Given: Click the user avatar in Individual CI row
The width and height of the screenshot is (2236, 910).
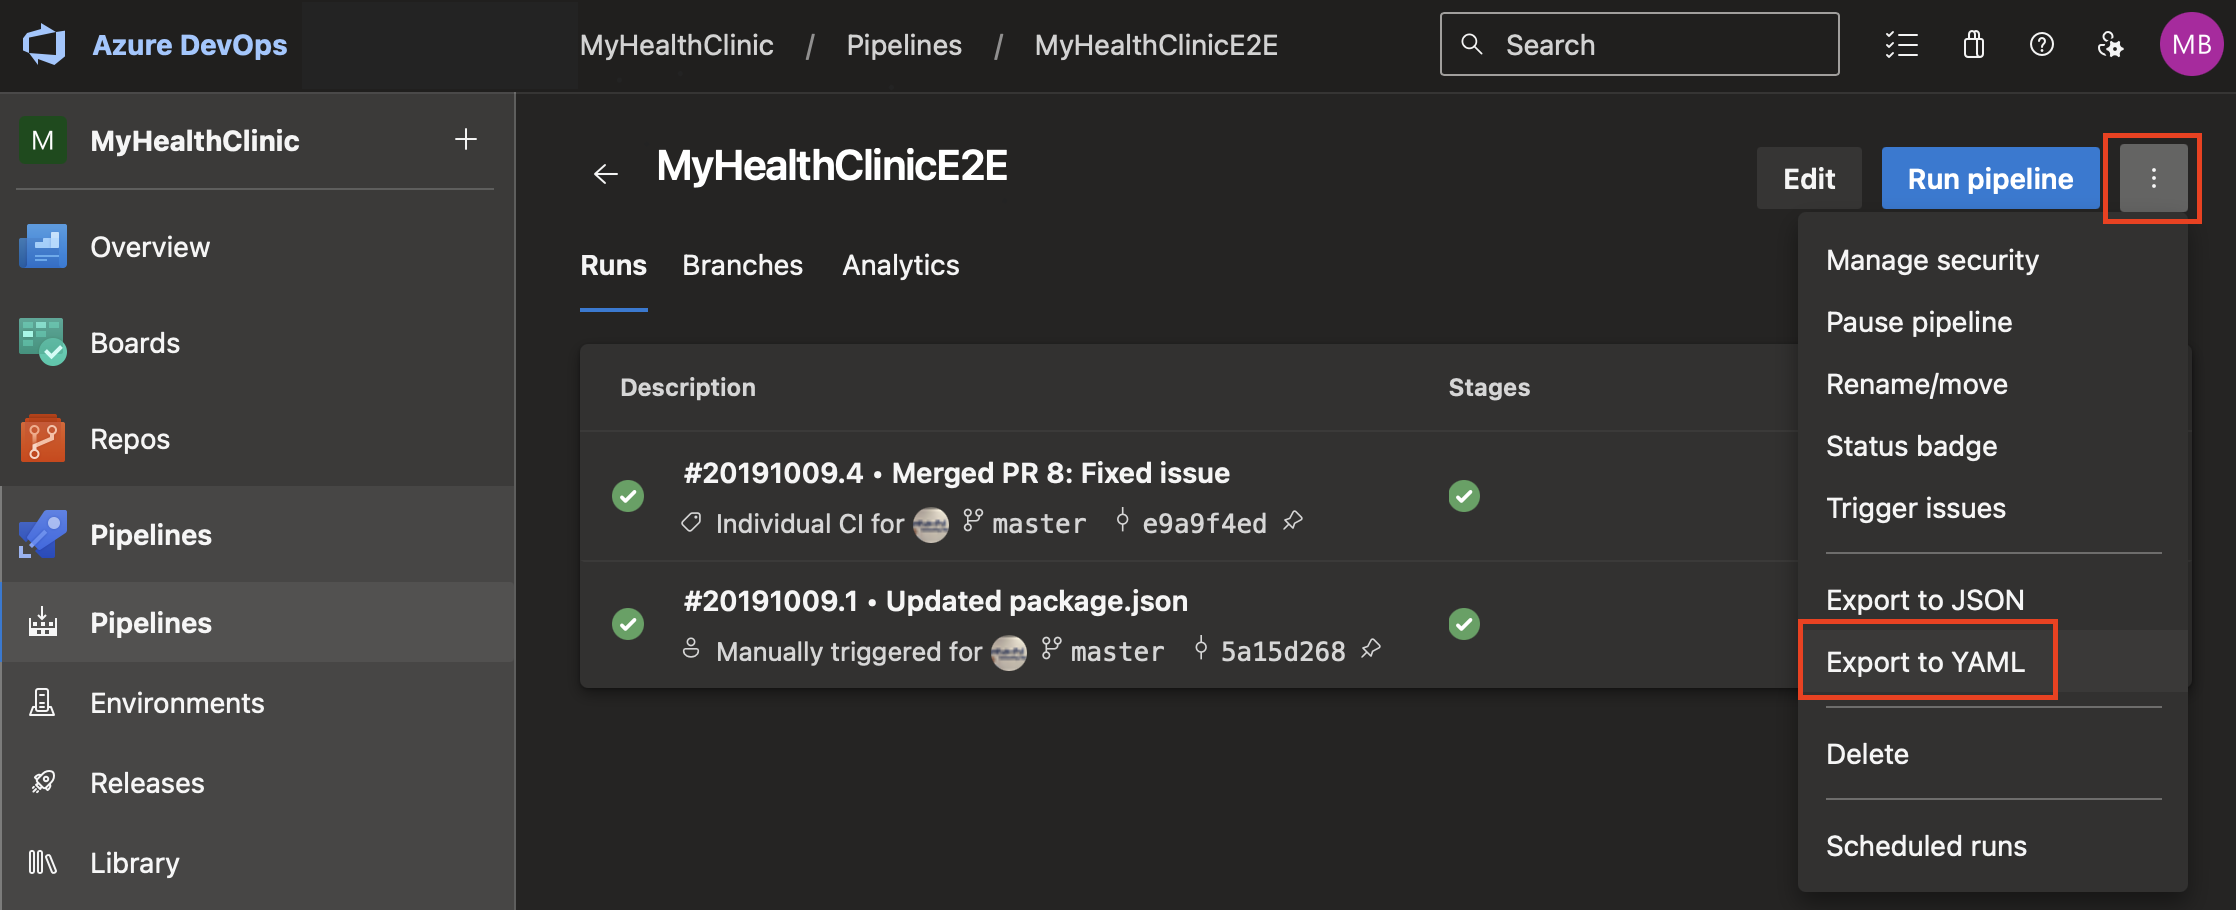Looking at the screenshot, I should [x=931, y=524].
